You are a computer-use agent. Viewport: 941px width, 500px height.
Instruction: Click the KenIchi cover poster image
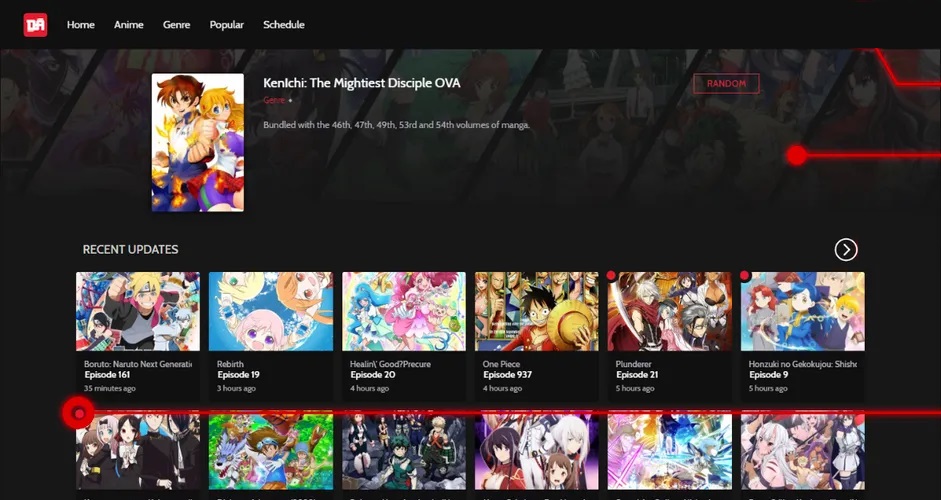(197, 142)
